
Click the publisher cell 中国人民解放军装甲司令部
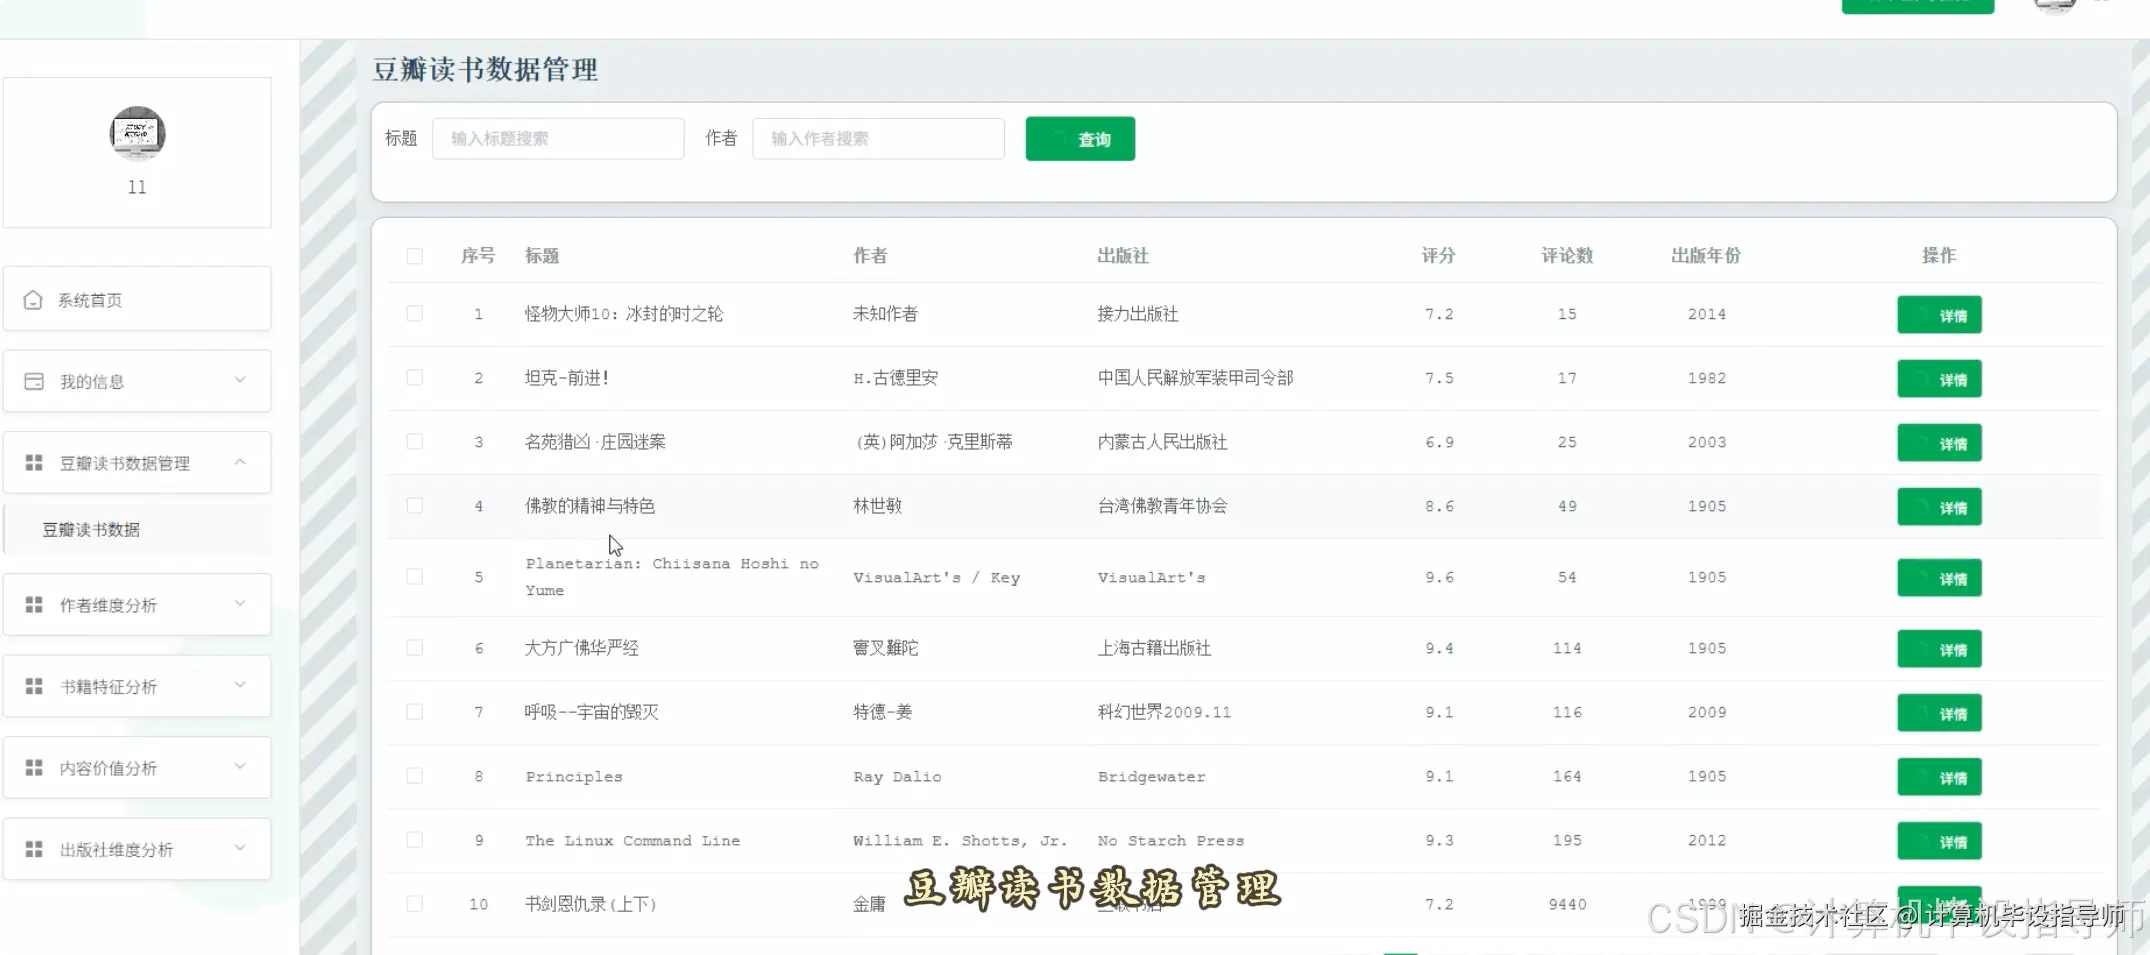tap(1195, 378)
